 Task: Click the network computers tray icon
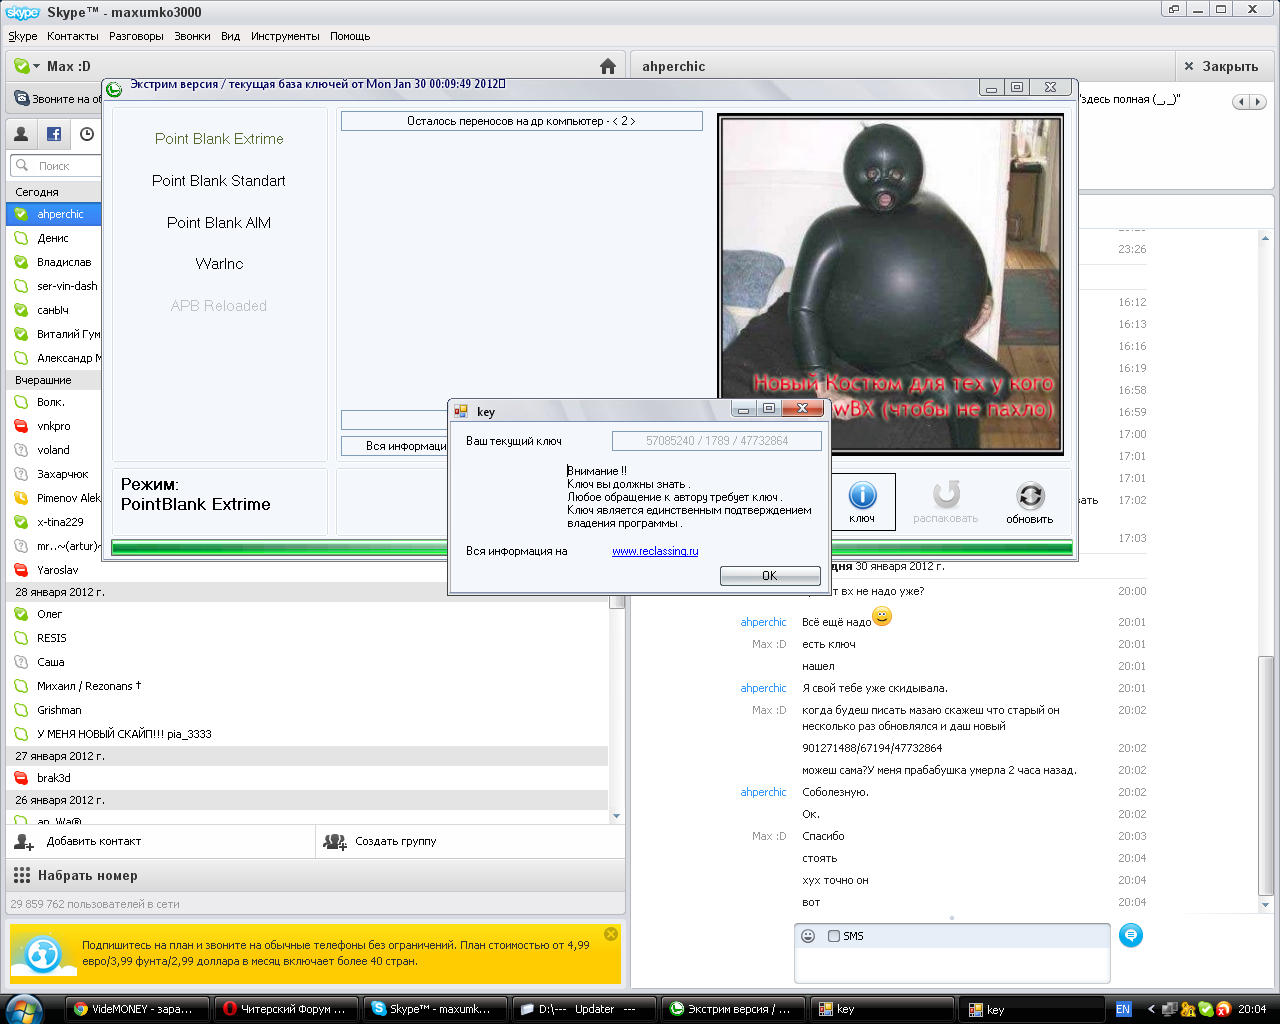[x=1171, y=1009]
